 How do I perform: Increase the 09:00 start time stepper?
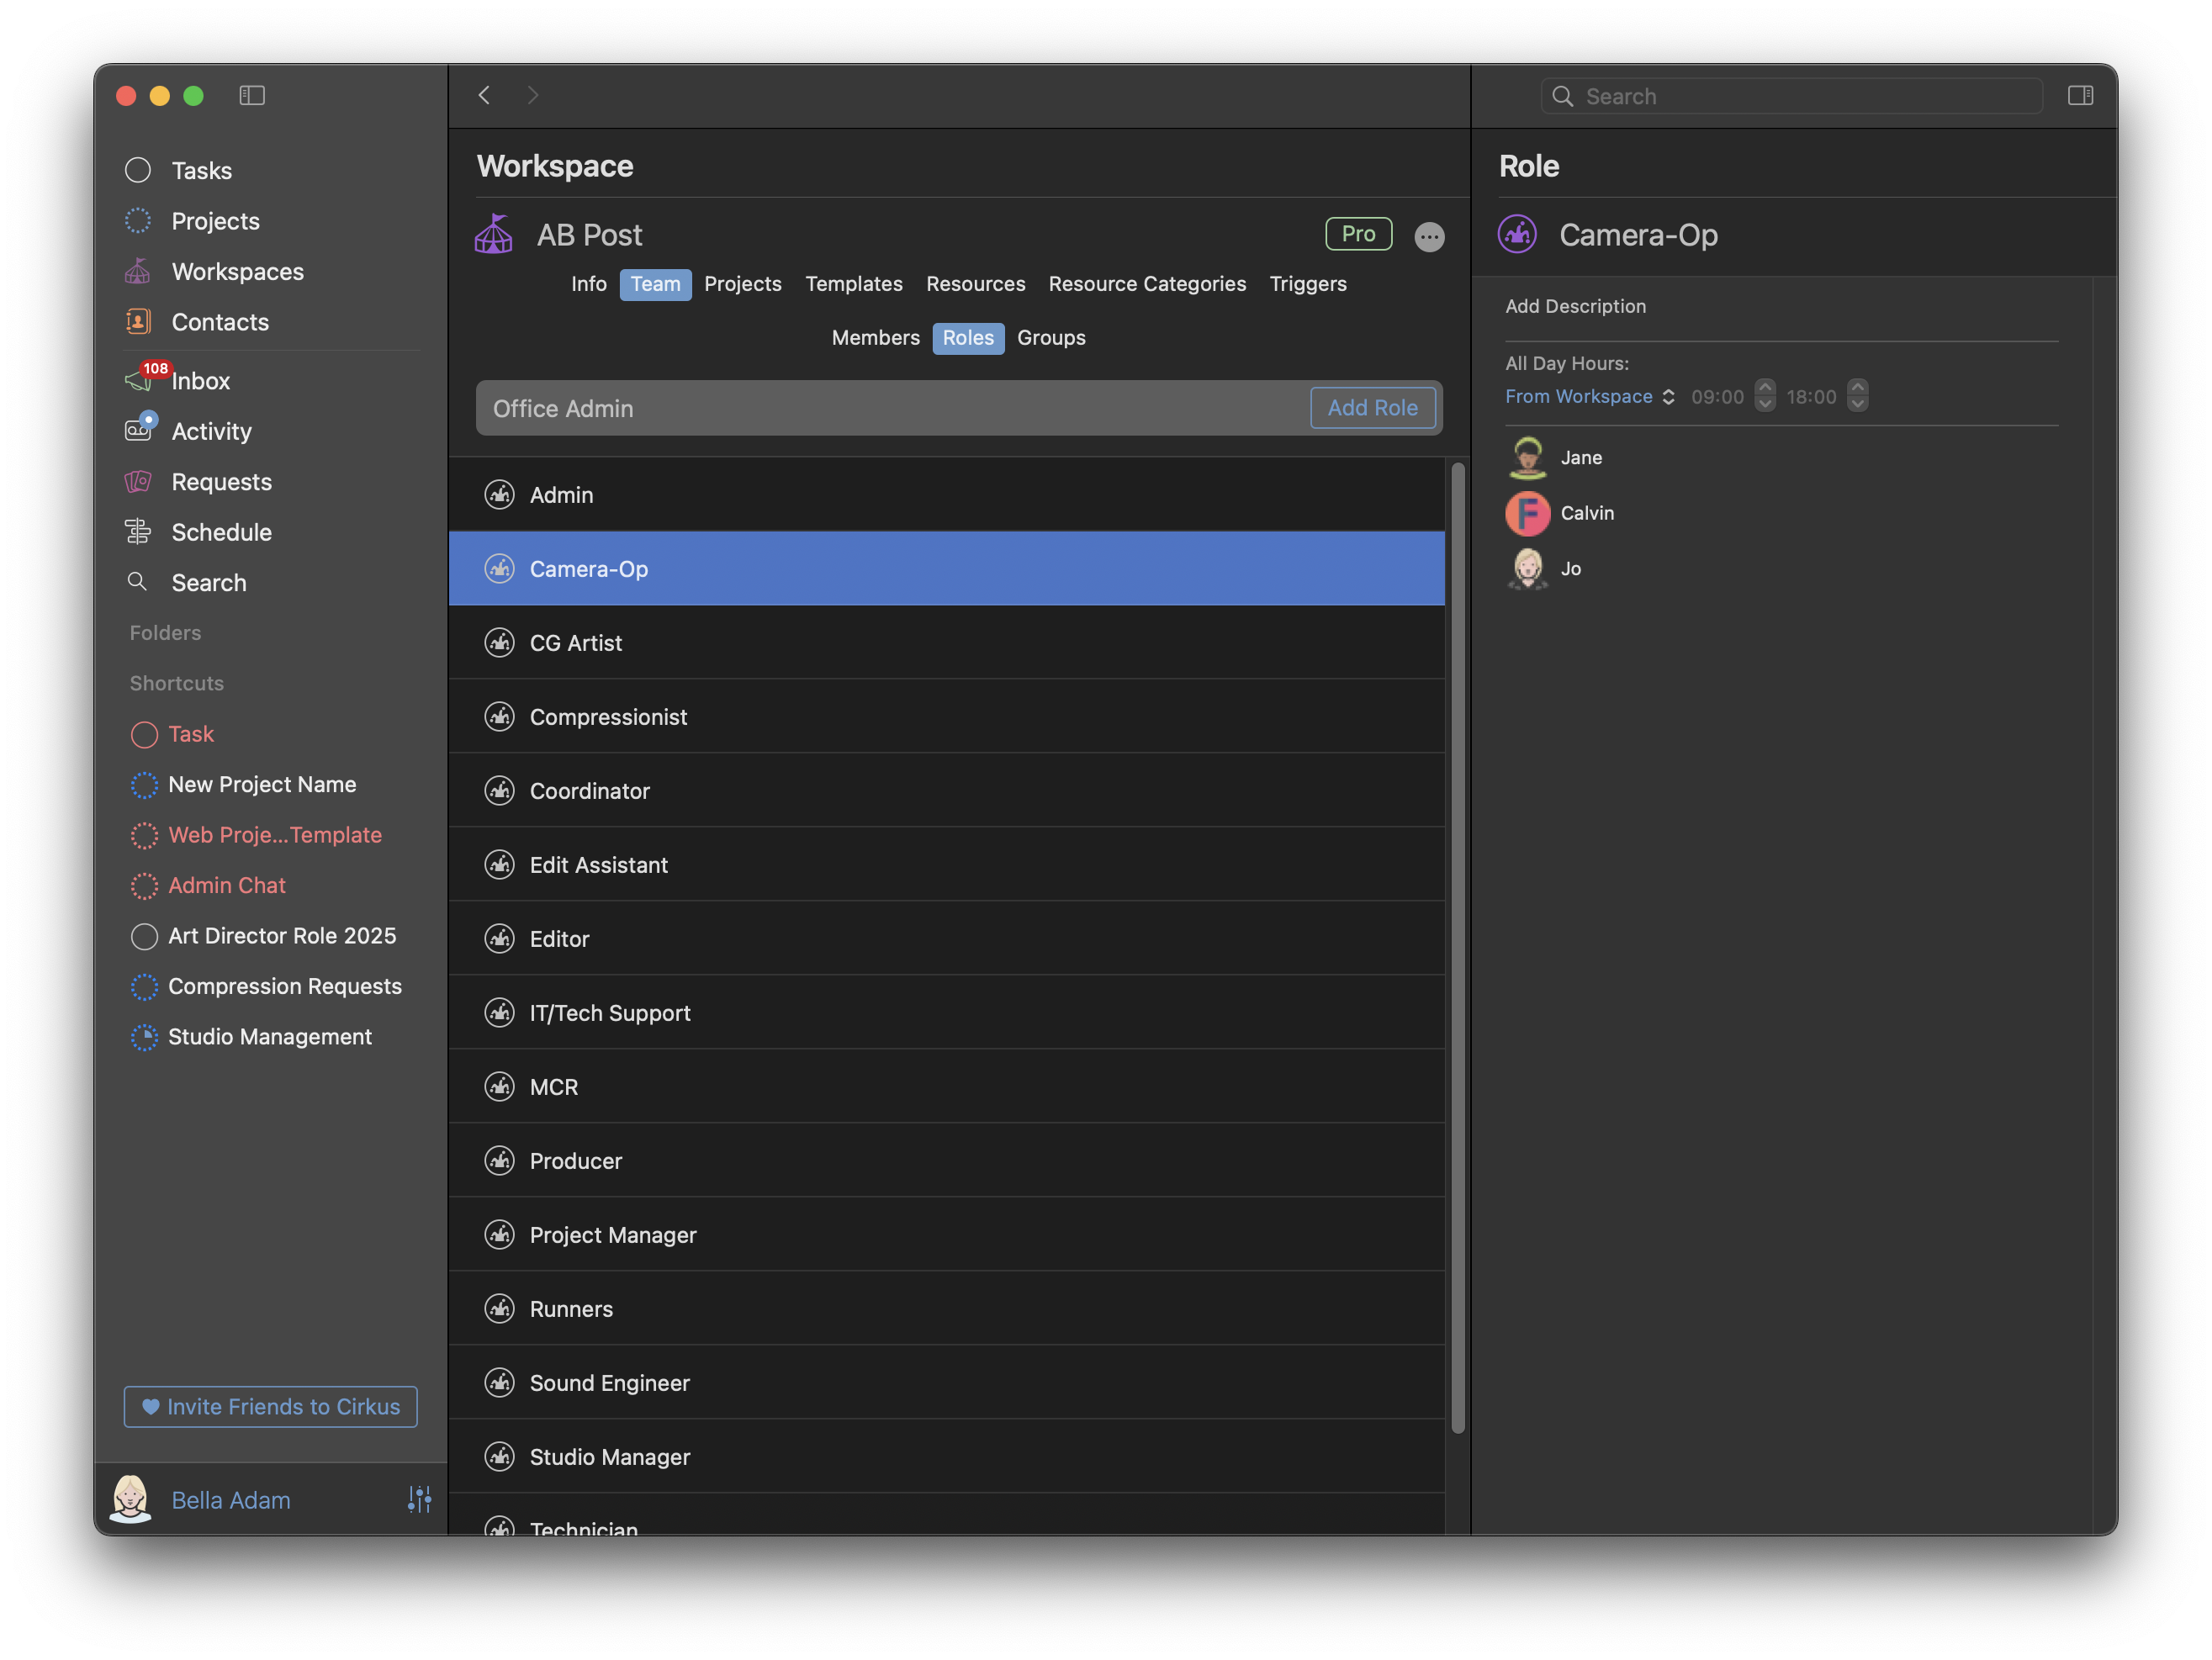[x=1765, y=388]
